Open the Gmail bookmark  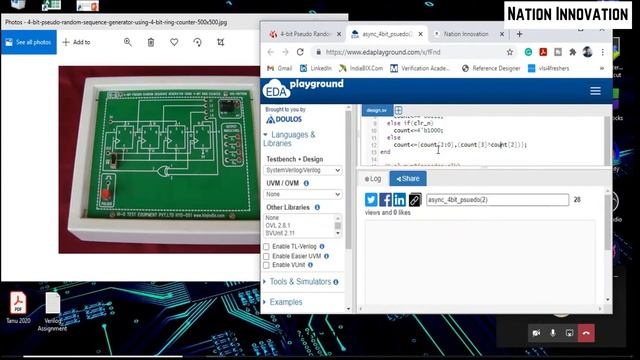(x=280, y=69)
